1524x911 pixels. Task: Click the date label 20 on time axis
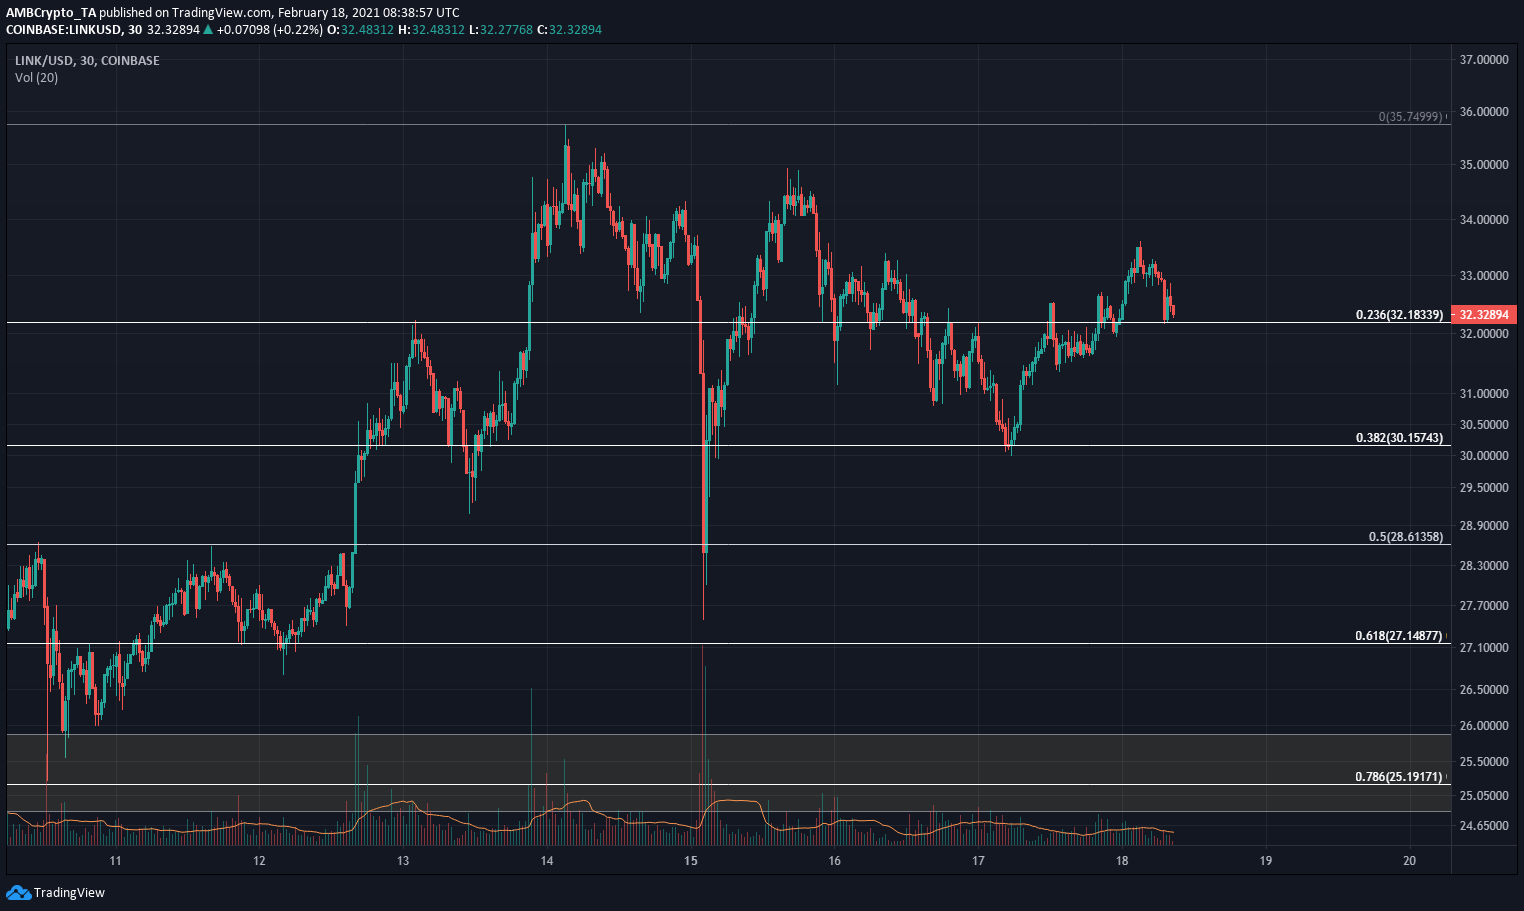[x=1410, y=861]
